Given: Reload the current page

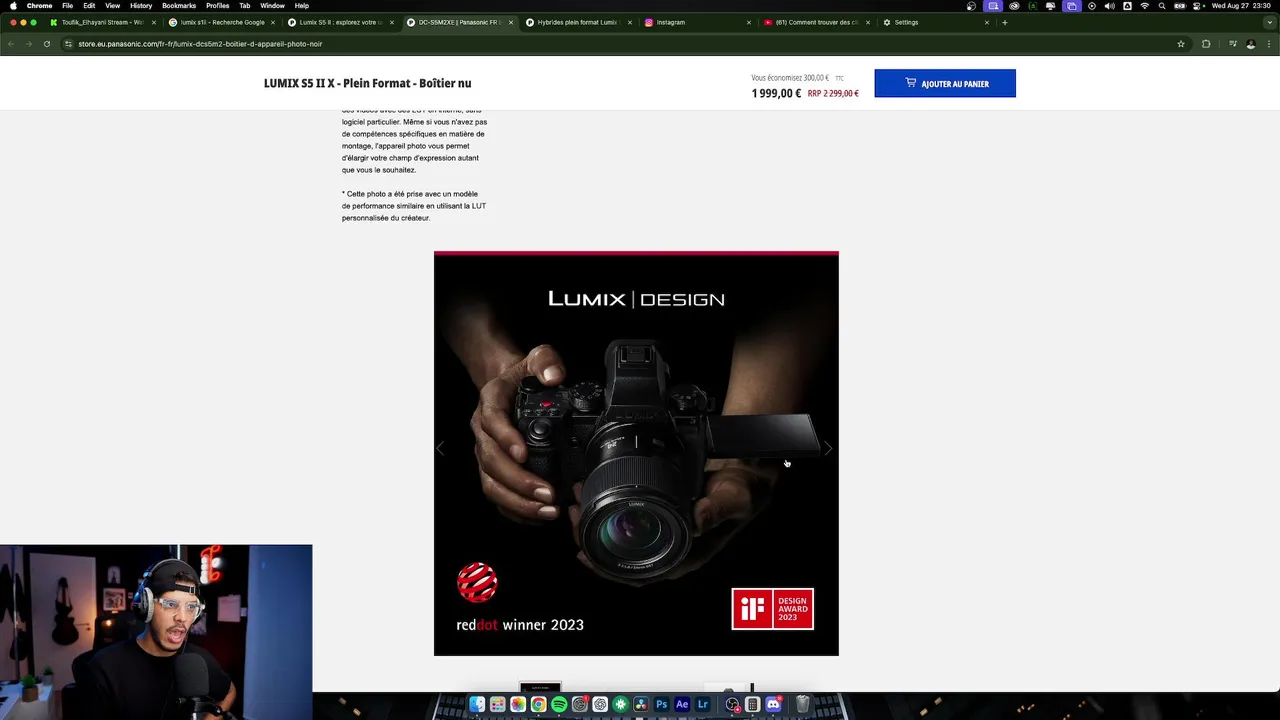Looking at the screenshot, I should (46, 44).
